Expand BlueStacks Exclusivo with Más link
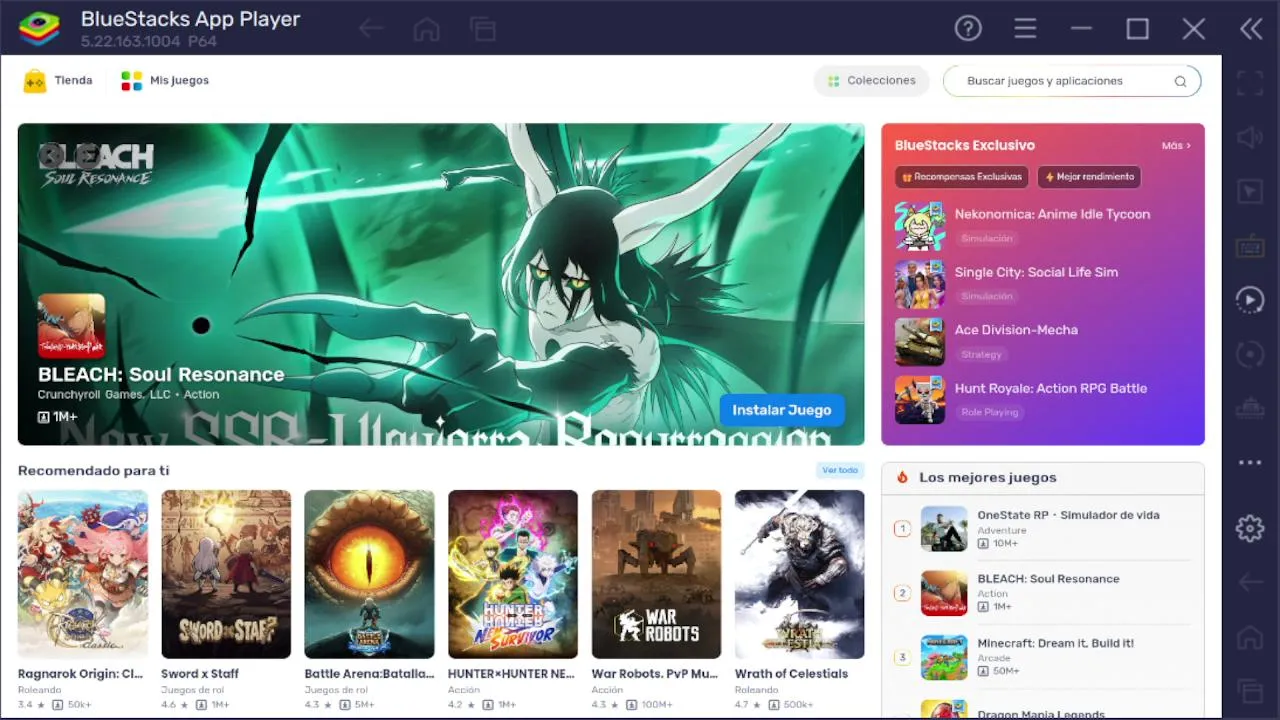 pos(1176,146)
